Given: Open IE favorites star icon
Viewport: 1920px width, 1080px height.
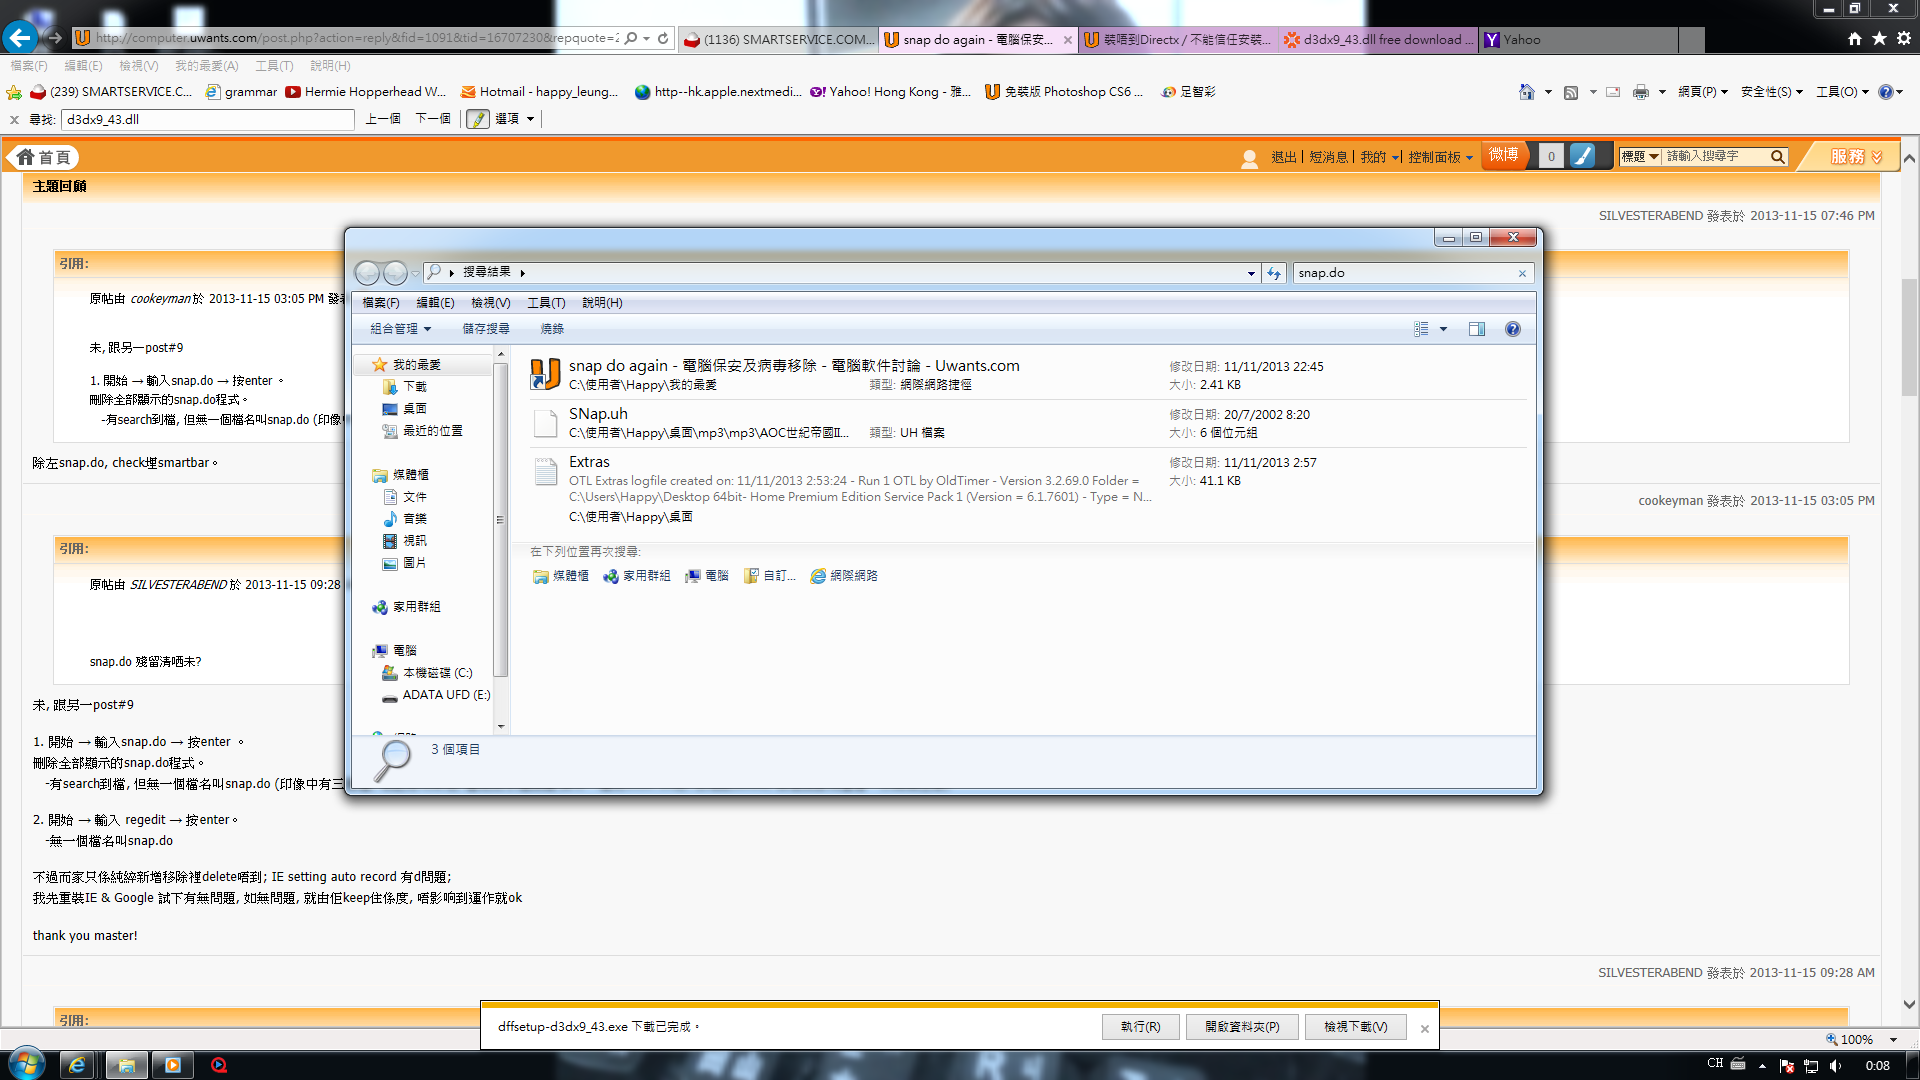Looking at the screenshot, I should pyautogui.click(x=1879, y=38).
